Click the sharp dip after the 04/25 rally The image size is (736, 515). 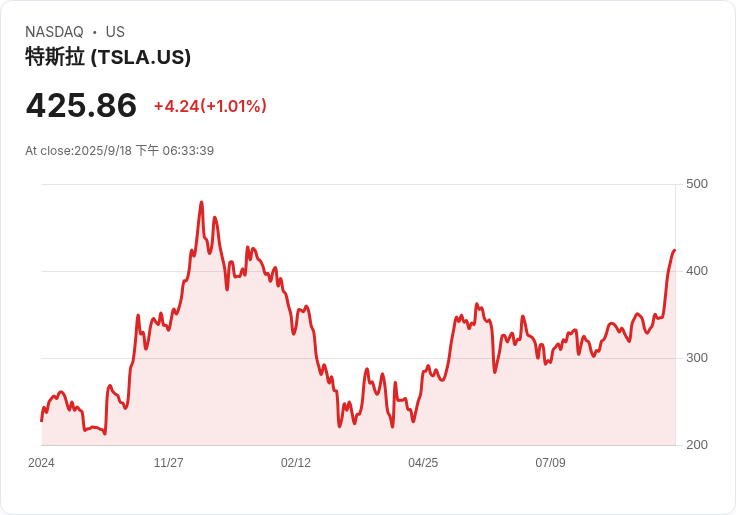click(x=494, y=372)
